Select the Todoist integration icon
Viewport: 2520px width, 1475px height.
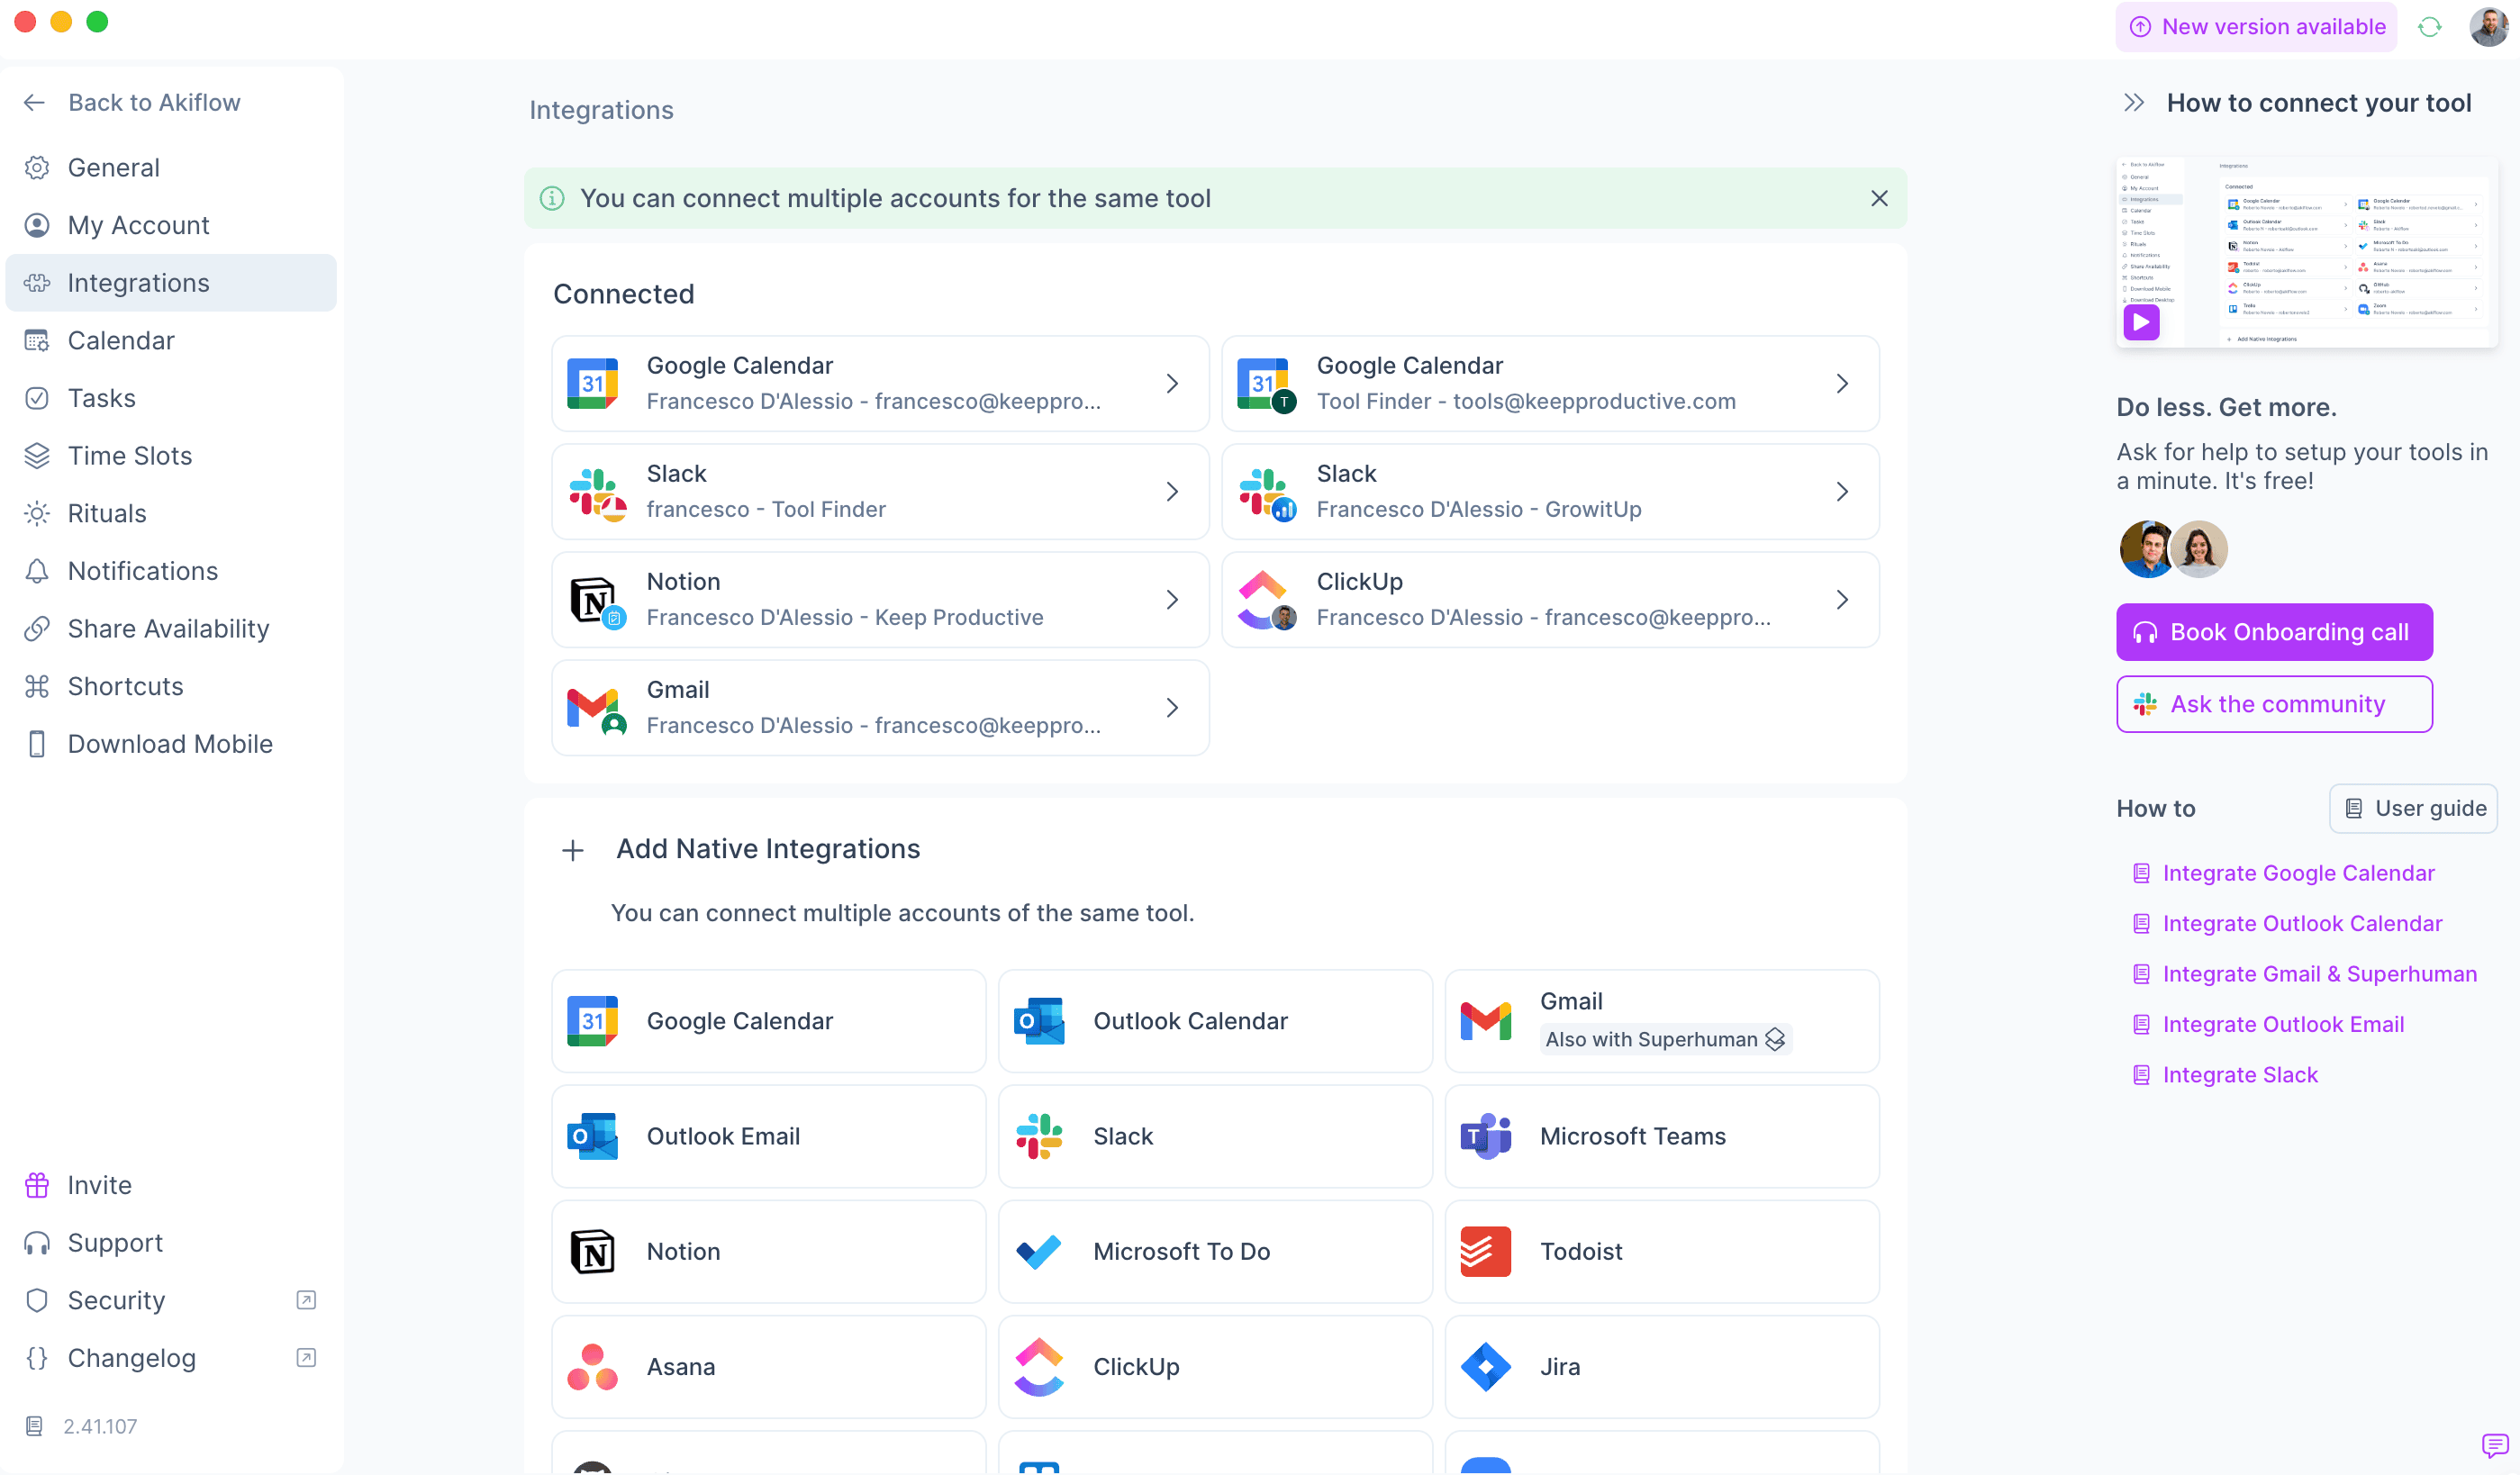coord(1486,1251)
